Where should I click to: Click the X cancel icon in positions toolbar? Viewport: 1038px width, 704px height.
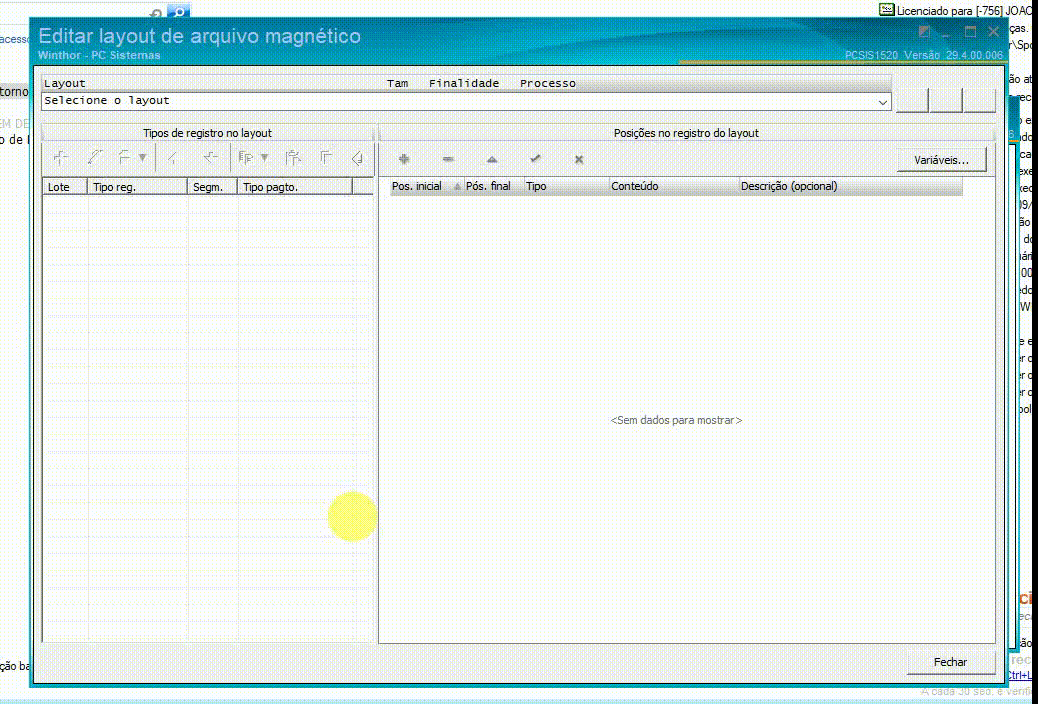[x=579, y=159]
